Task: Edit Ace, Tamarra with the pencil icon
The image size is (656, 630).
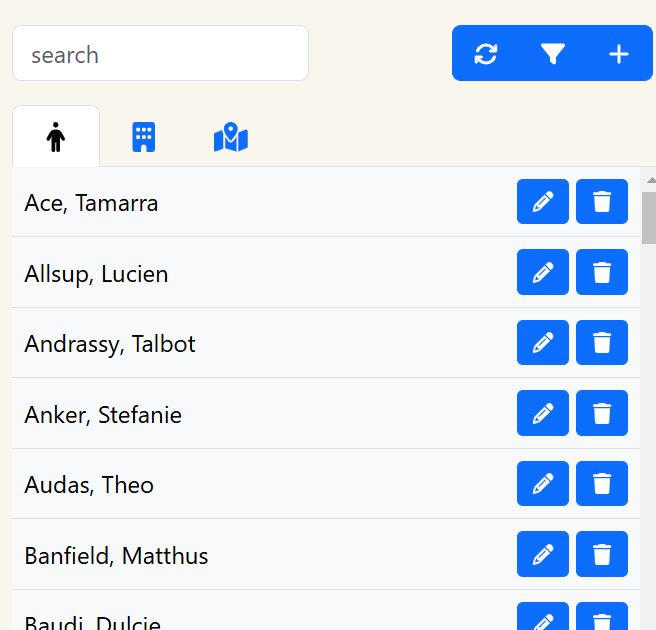Action: coord(543,202)
